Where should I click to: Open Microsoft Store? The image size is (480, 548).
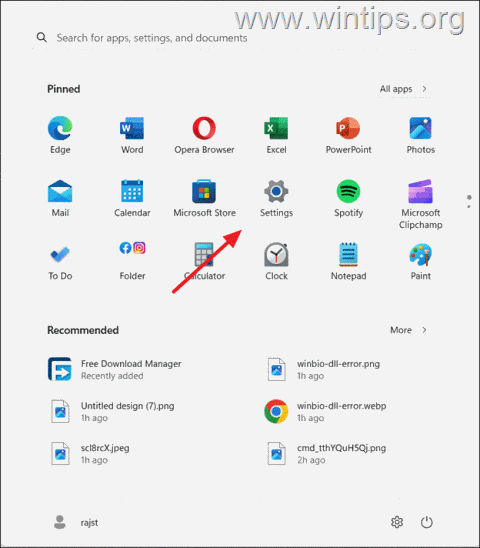tap(205, 198)
